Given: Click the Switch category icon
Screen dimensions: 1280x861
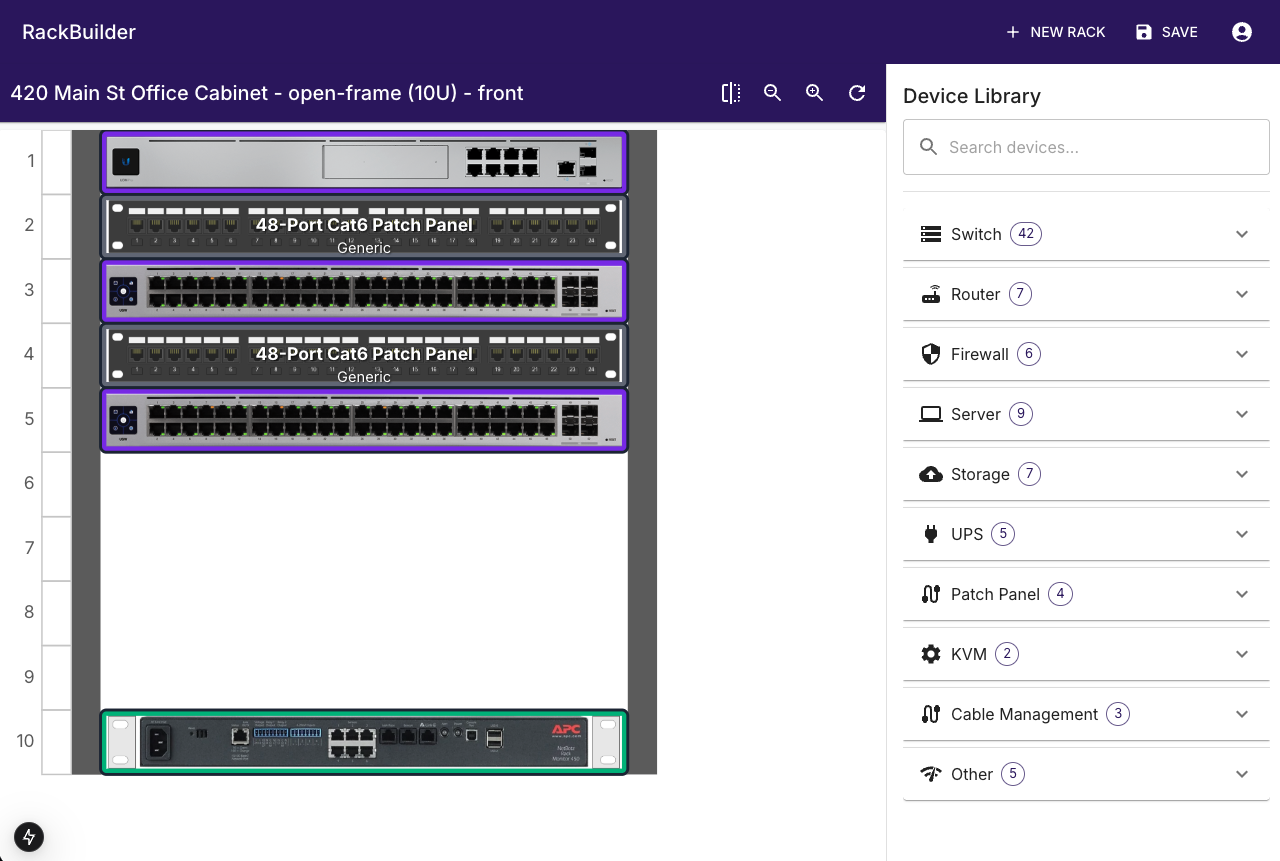Looking at the screenshot, I should click(930, 234).
